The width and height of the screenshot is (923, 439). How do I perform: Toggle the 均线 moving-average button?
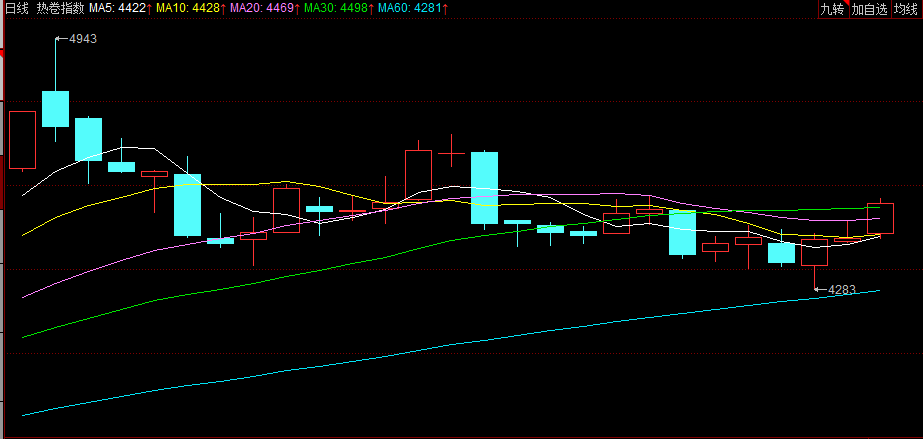click(x=907, y=9)
